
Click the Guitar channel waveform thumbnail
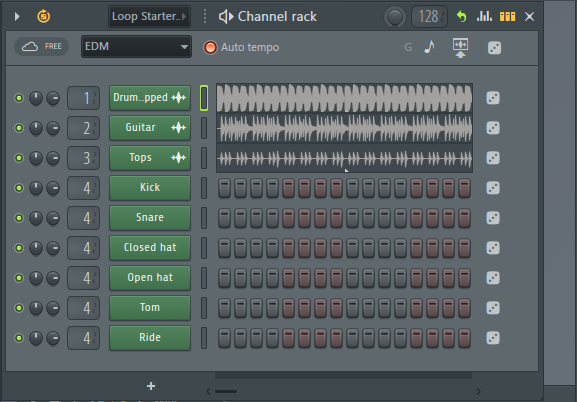pos(344,128)
